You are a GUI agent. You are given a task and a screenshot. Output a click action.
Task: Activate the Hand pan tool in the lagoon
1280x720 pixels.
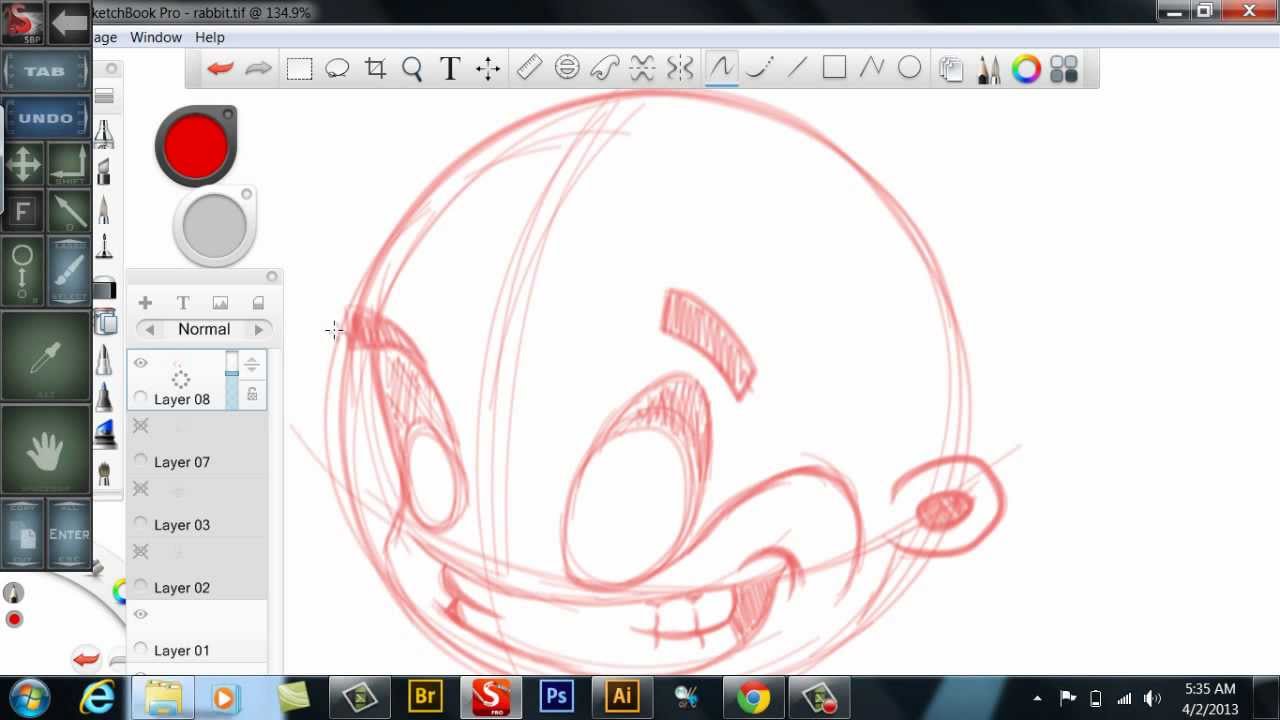click(46, 449)
